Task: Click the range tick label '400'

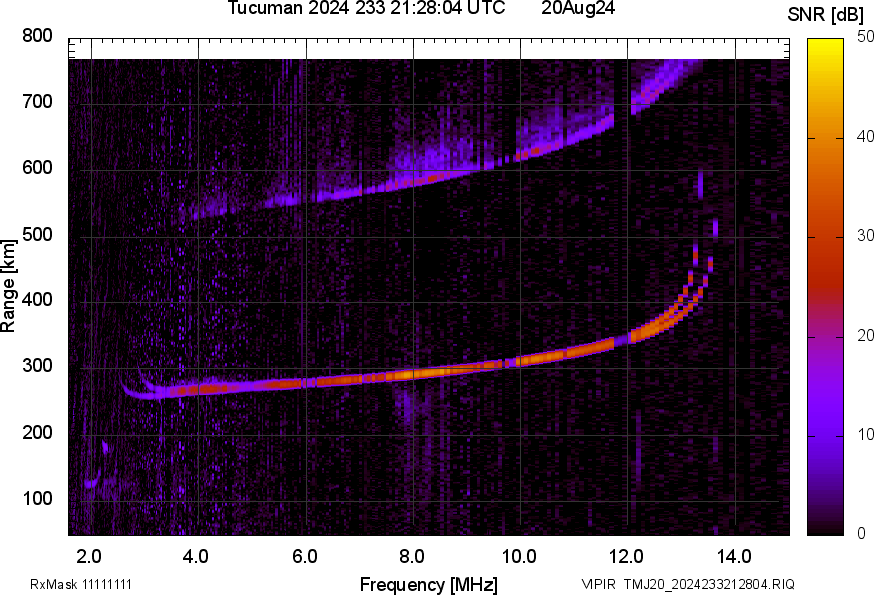Action: pyautogui.click(x=37, y=300)
